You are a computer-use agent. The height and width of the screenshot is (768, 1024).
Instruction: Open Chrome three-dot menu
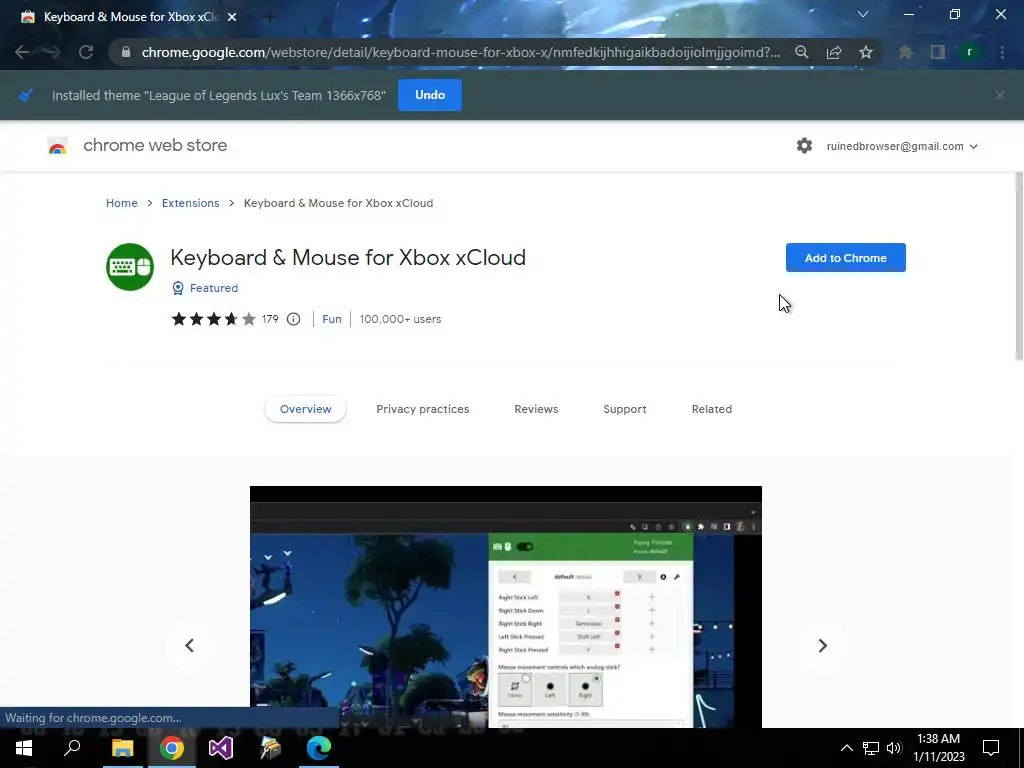[1002, 52]
